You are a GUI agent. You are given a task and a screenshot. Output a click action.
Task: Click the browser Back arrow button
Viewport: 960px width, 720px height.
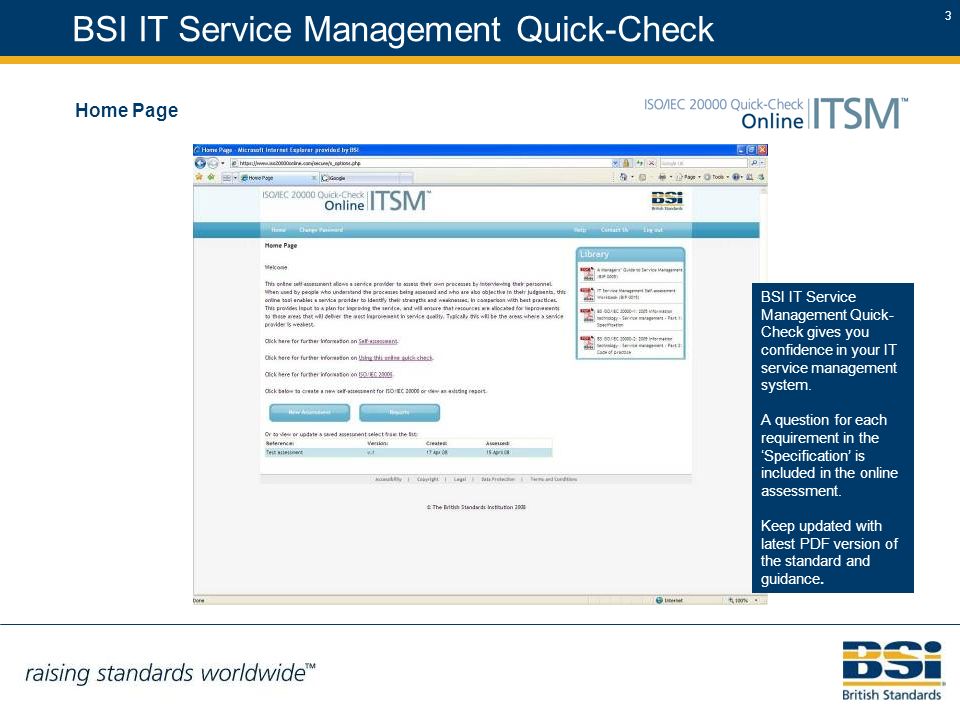pyautogui.click(x=200, y=163)
